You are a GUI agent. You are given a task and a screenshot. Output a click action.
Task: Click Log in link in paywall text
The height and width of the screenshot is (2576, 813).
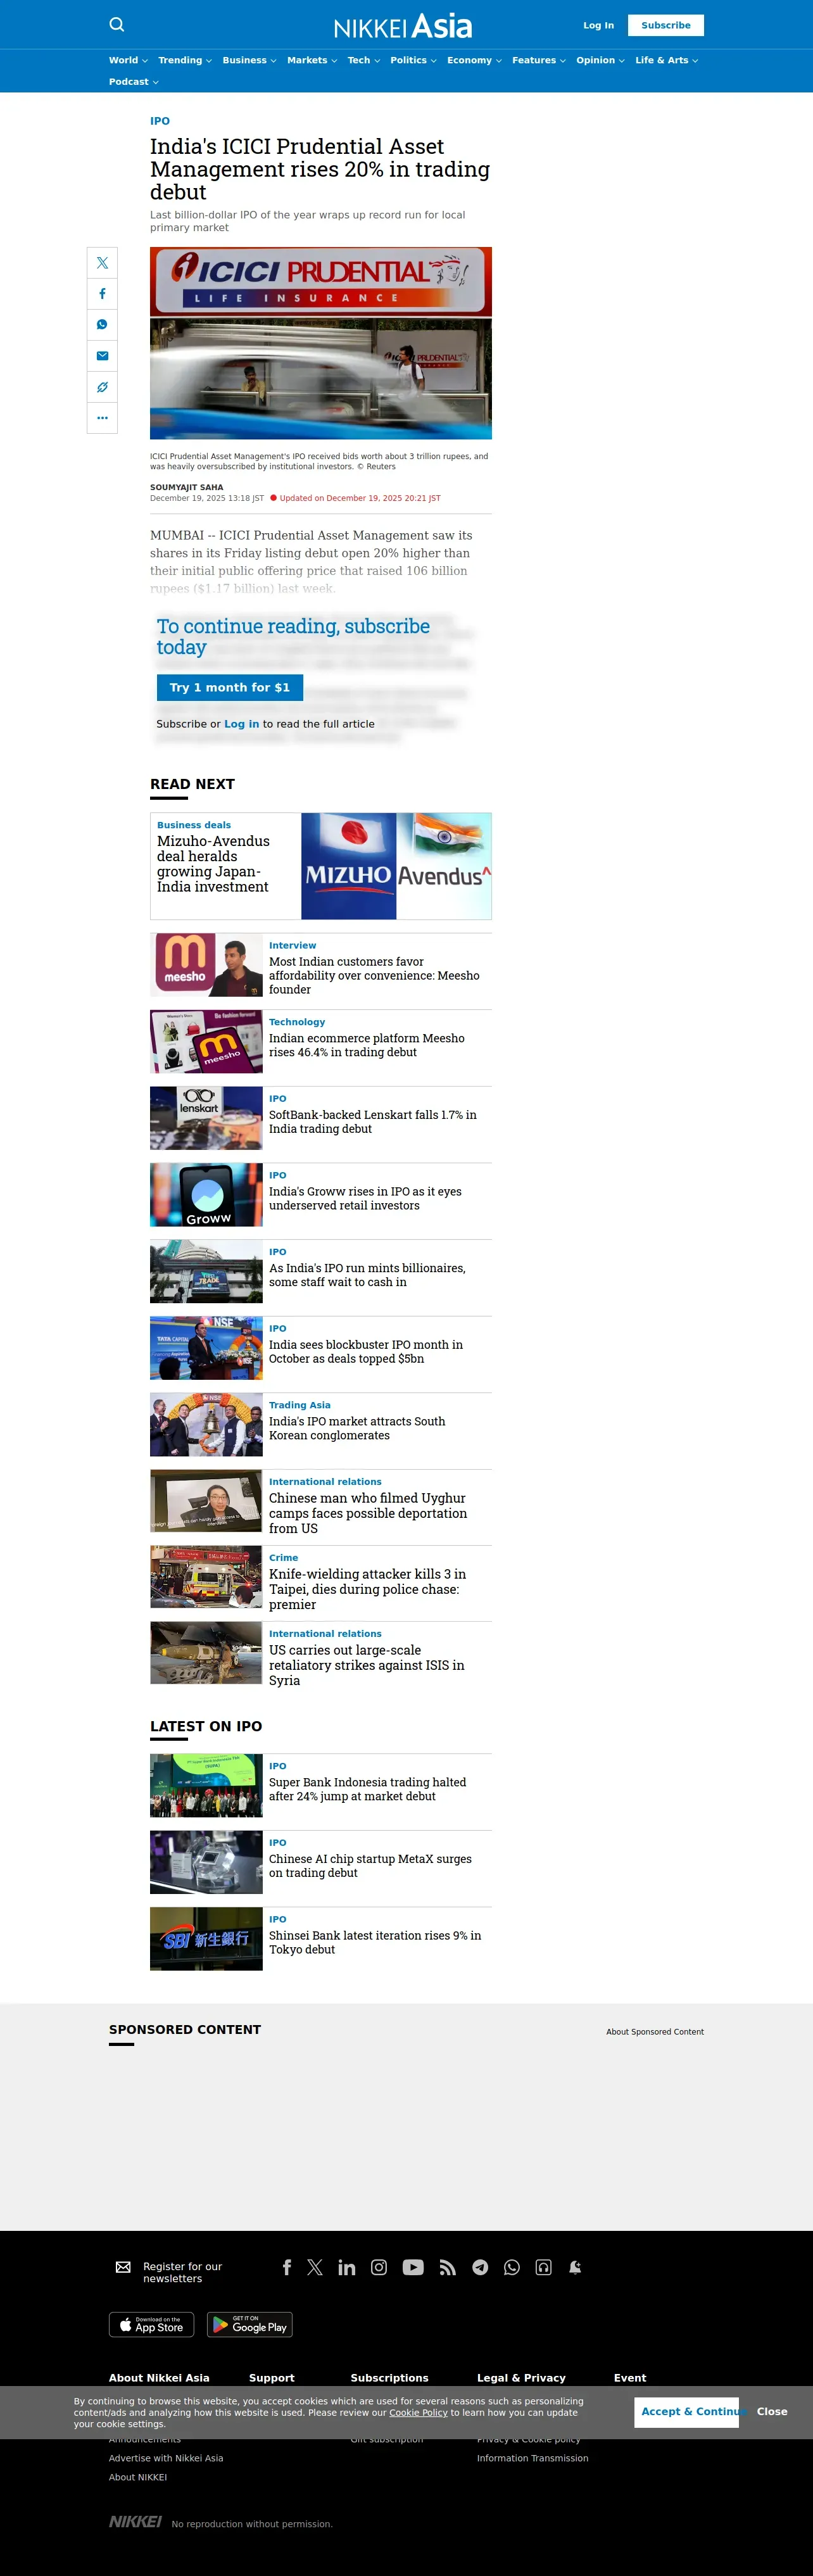[242, 724]
